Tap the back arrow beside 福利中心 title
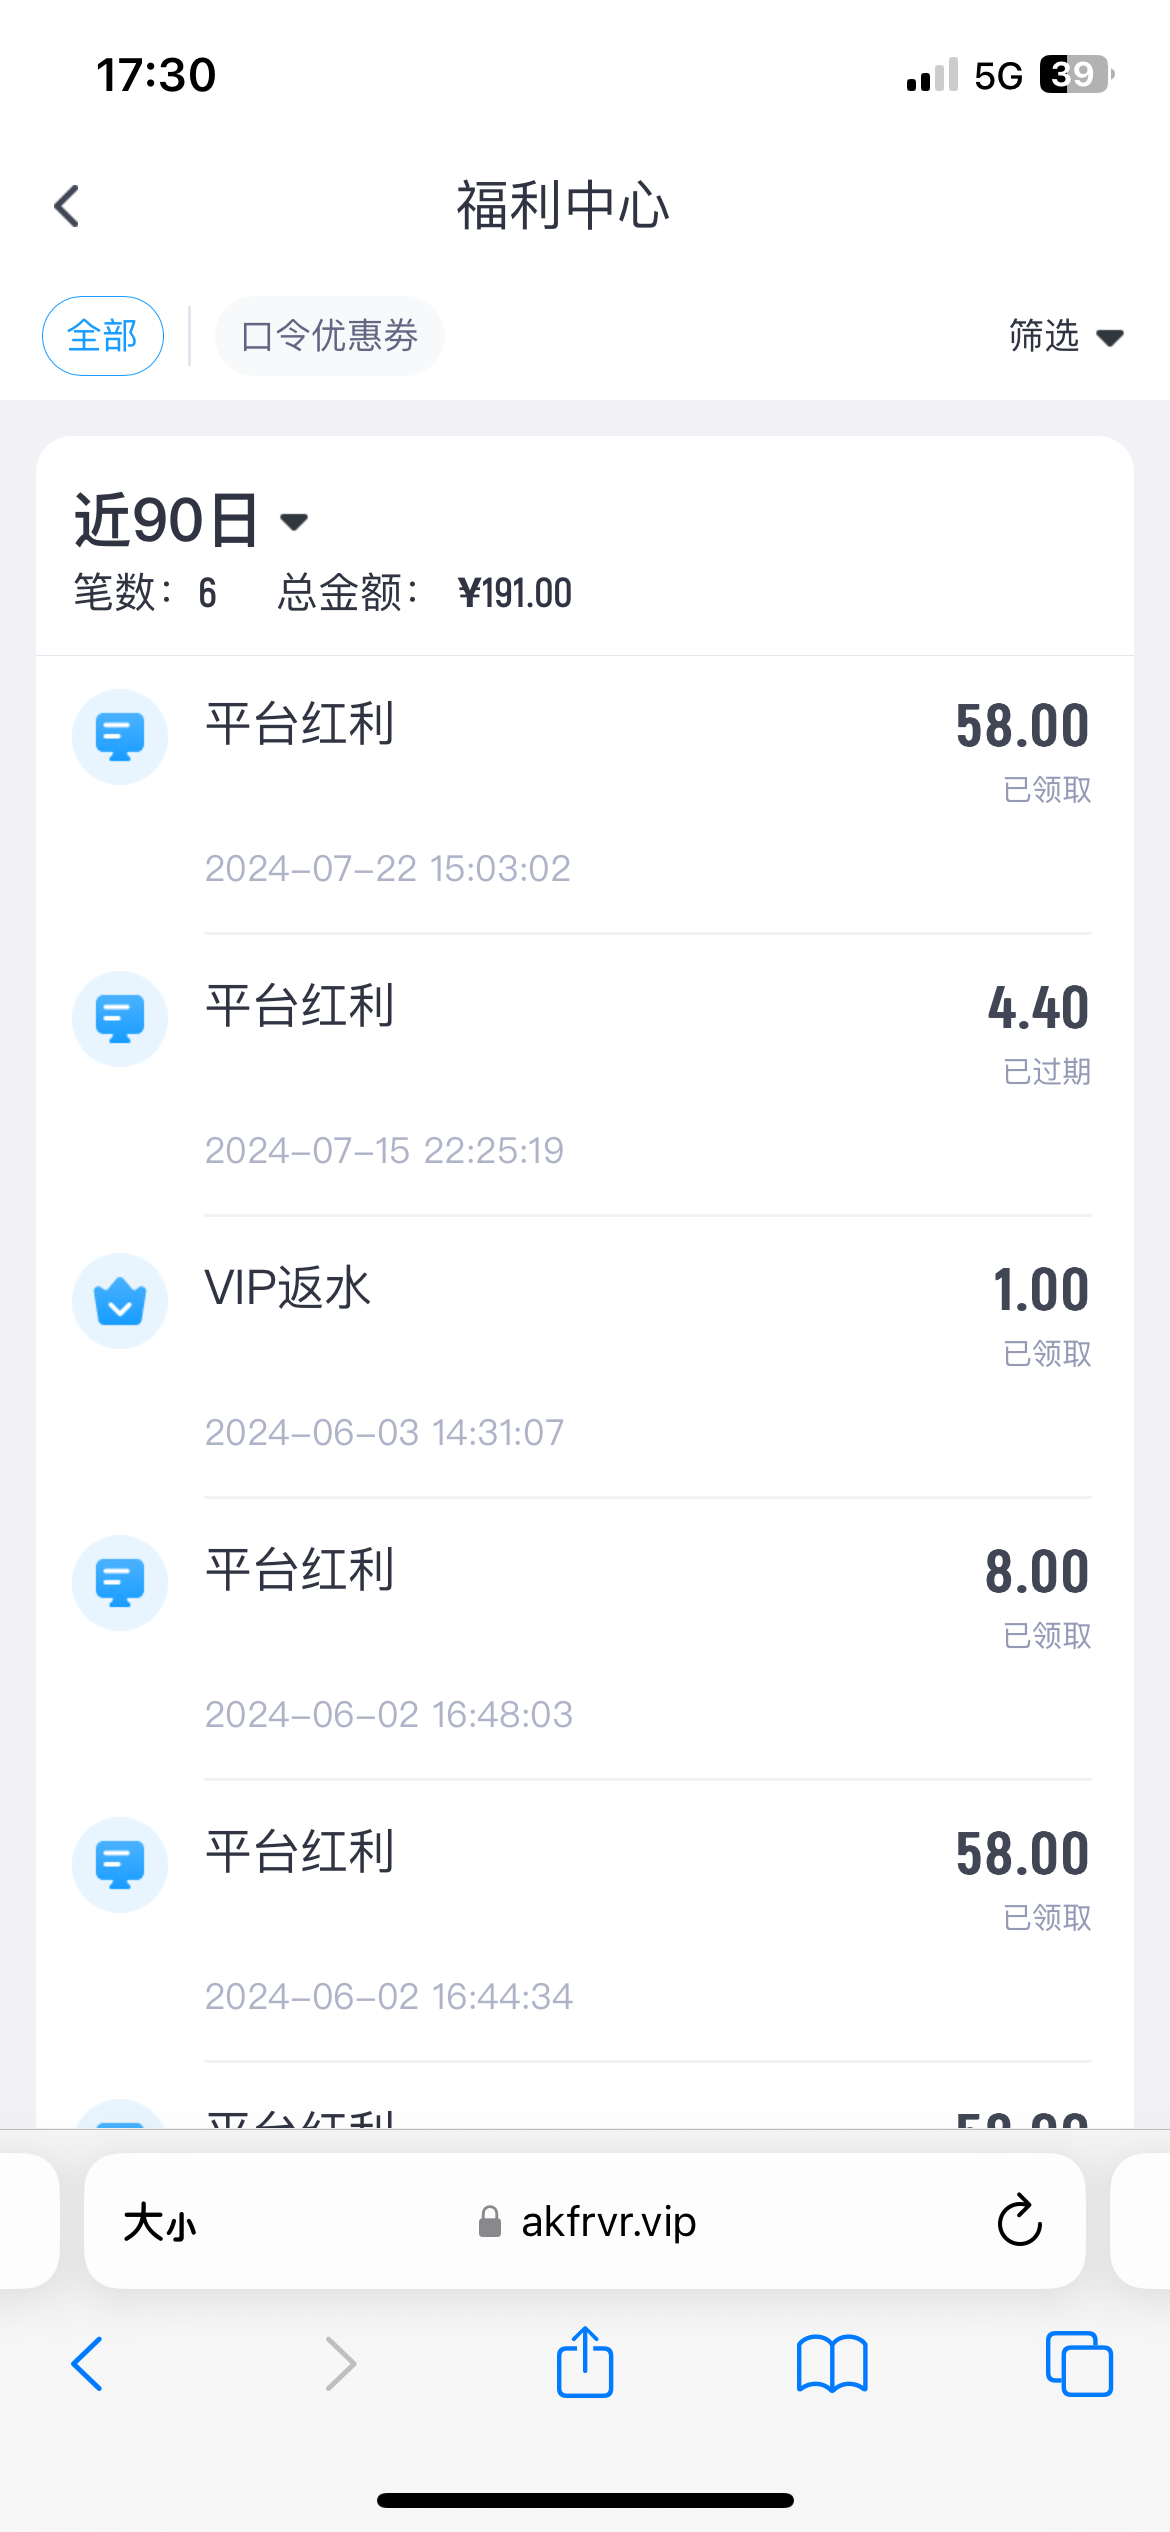Screen dimensions: 1170x2532 (67, 207)
